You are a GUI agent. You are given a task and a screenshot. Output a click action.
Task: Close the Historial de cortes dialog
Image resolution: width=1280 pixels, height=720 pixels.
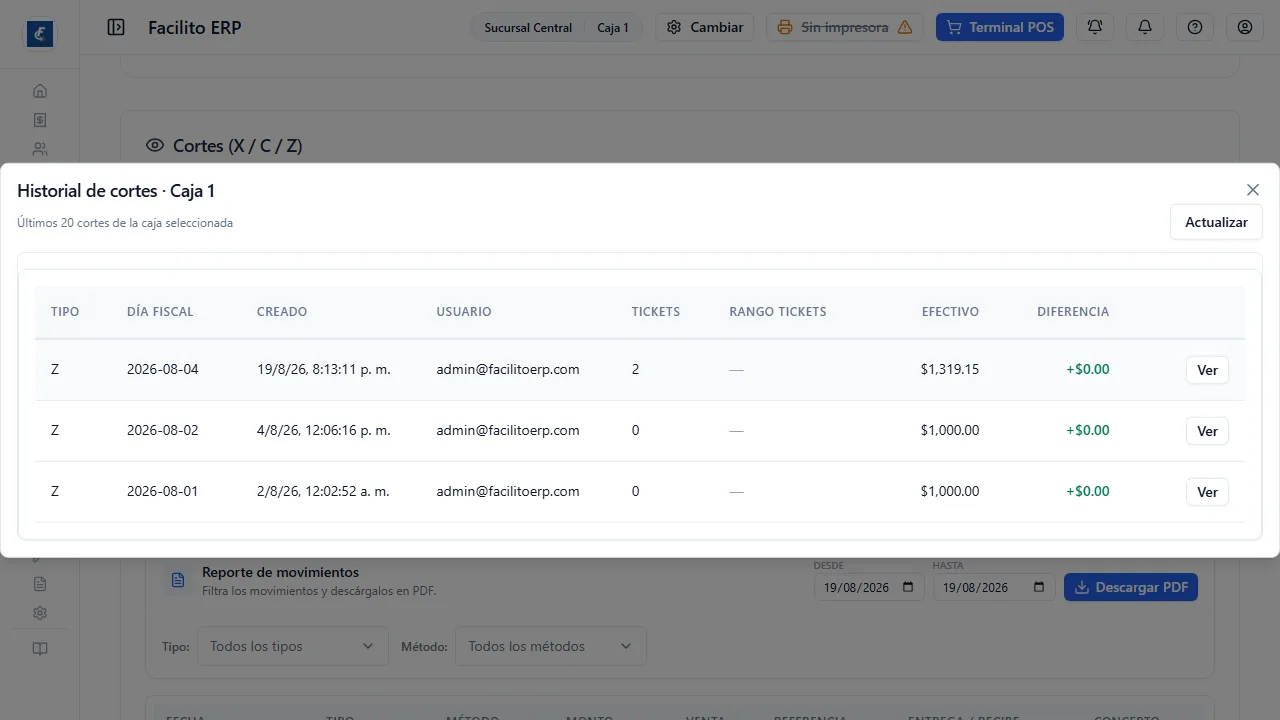pos(1253,190)
